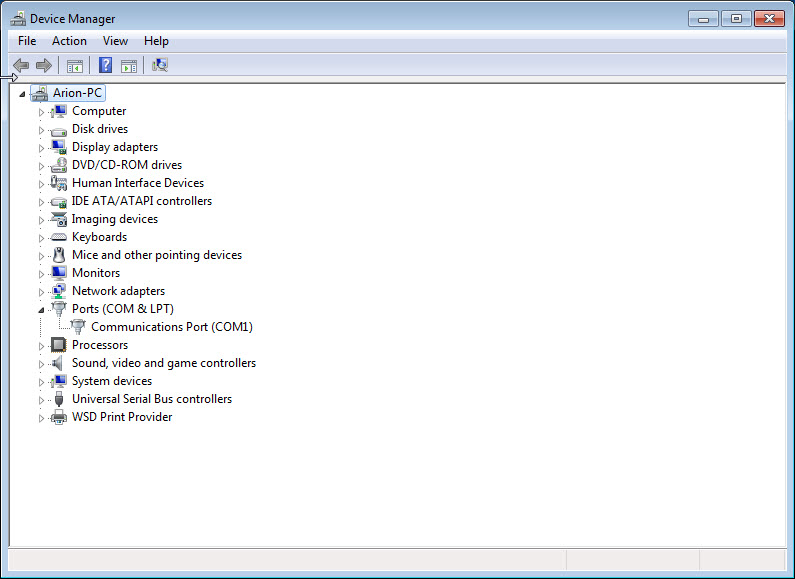The width and height of the screenshot is (795, 579).
Task: Click the Imaging devices camera icon
Action: 59,219
